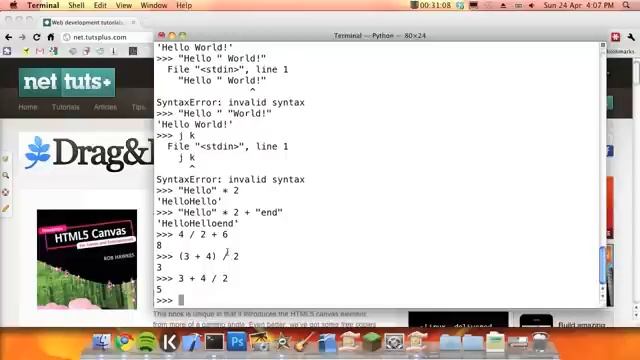
Task: Click the HTML5 Canvas book cover image
Action: click(x=87, y=259)
